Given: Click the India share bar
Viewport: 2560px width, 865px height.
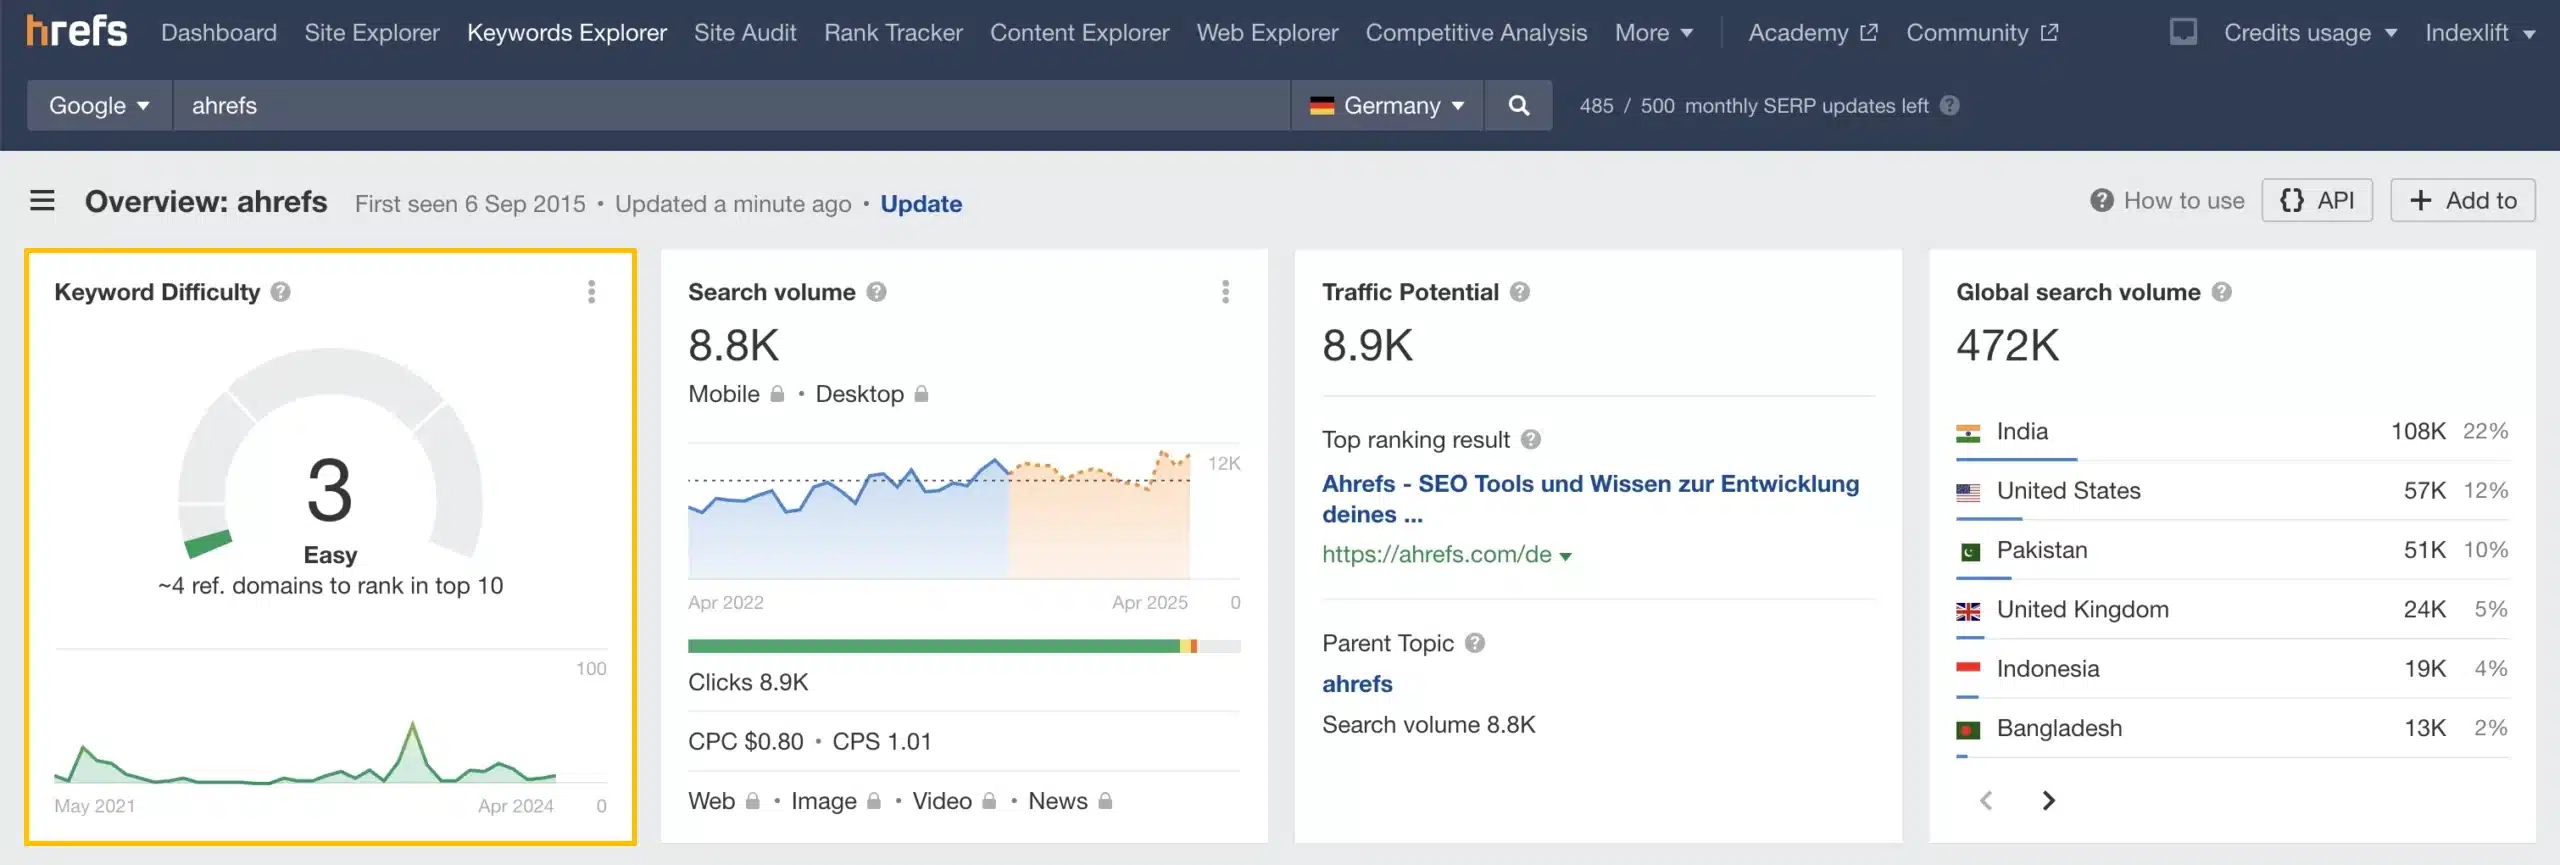Looking at the screenshot, I should click(x=2016, y=459).
